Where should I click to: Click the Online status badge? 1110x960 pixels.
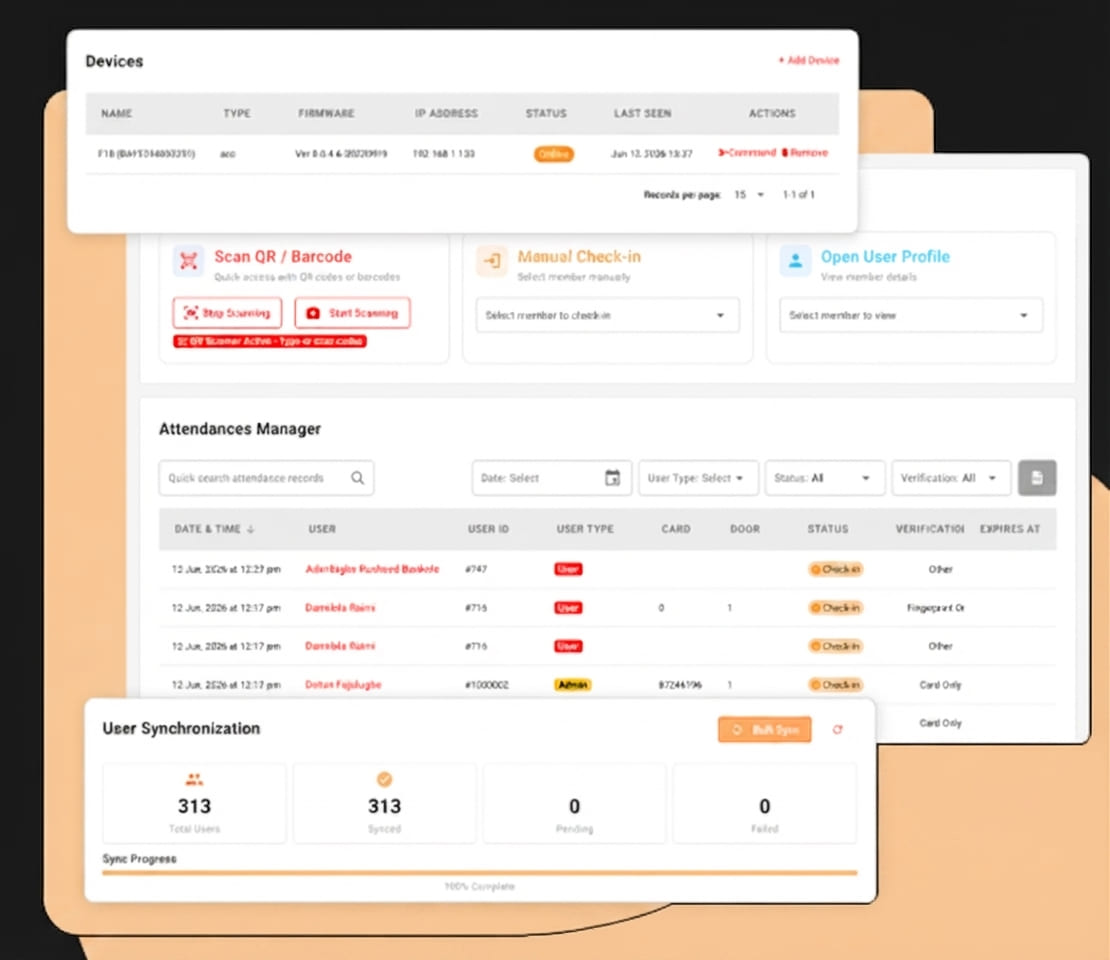point(554,154)
